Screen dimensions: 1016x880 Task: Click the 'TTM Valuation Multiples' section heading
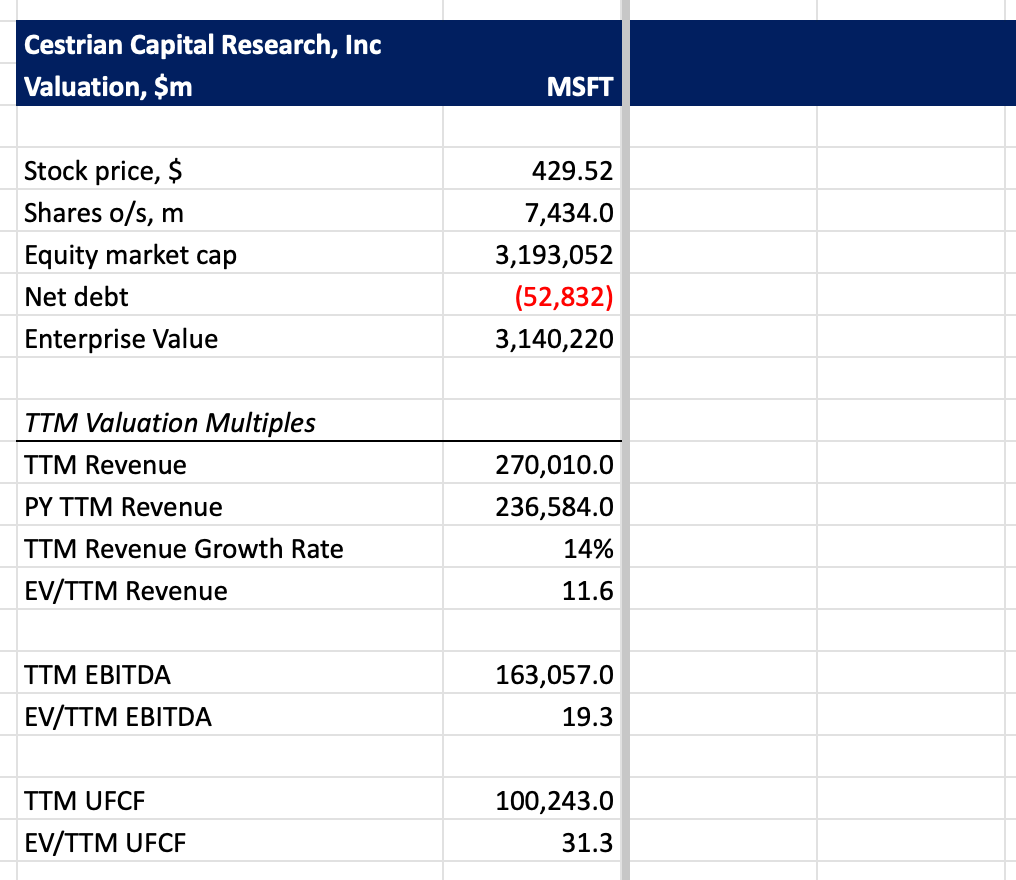tap(169, 423)
